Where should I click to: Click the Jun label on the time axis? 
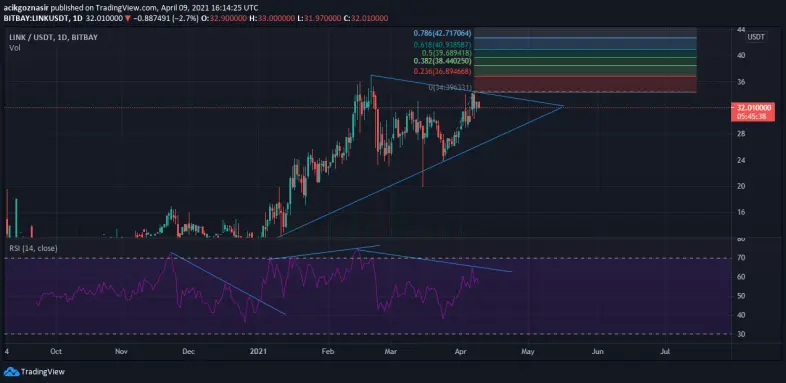[597, 352]
